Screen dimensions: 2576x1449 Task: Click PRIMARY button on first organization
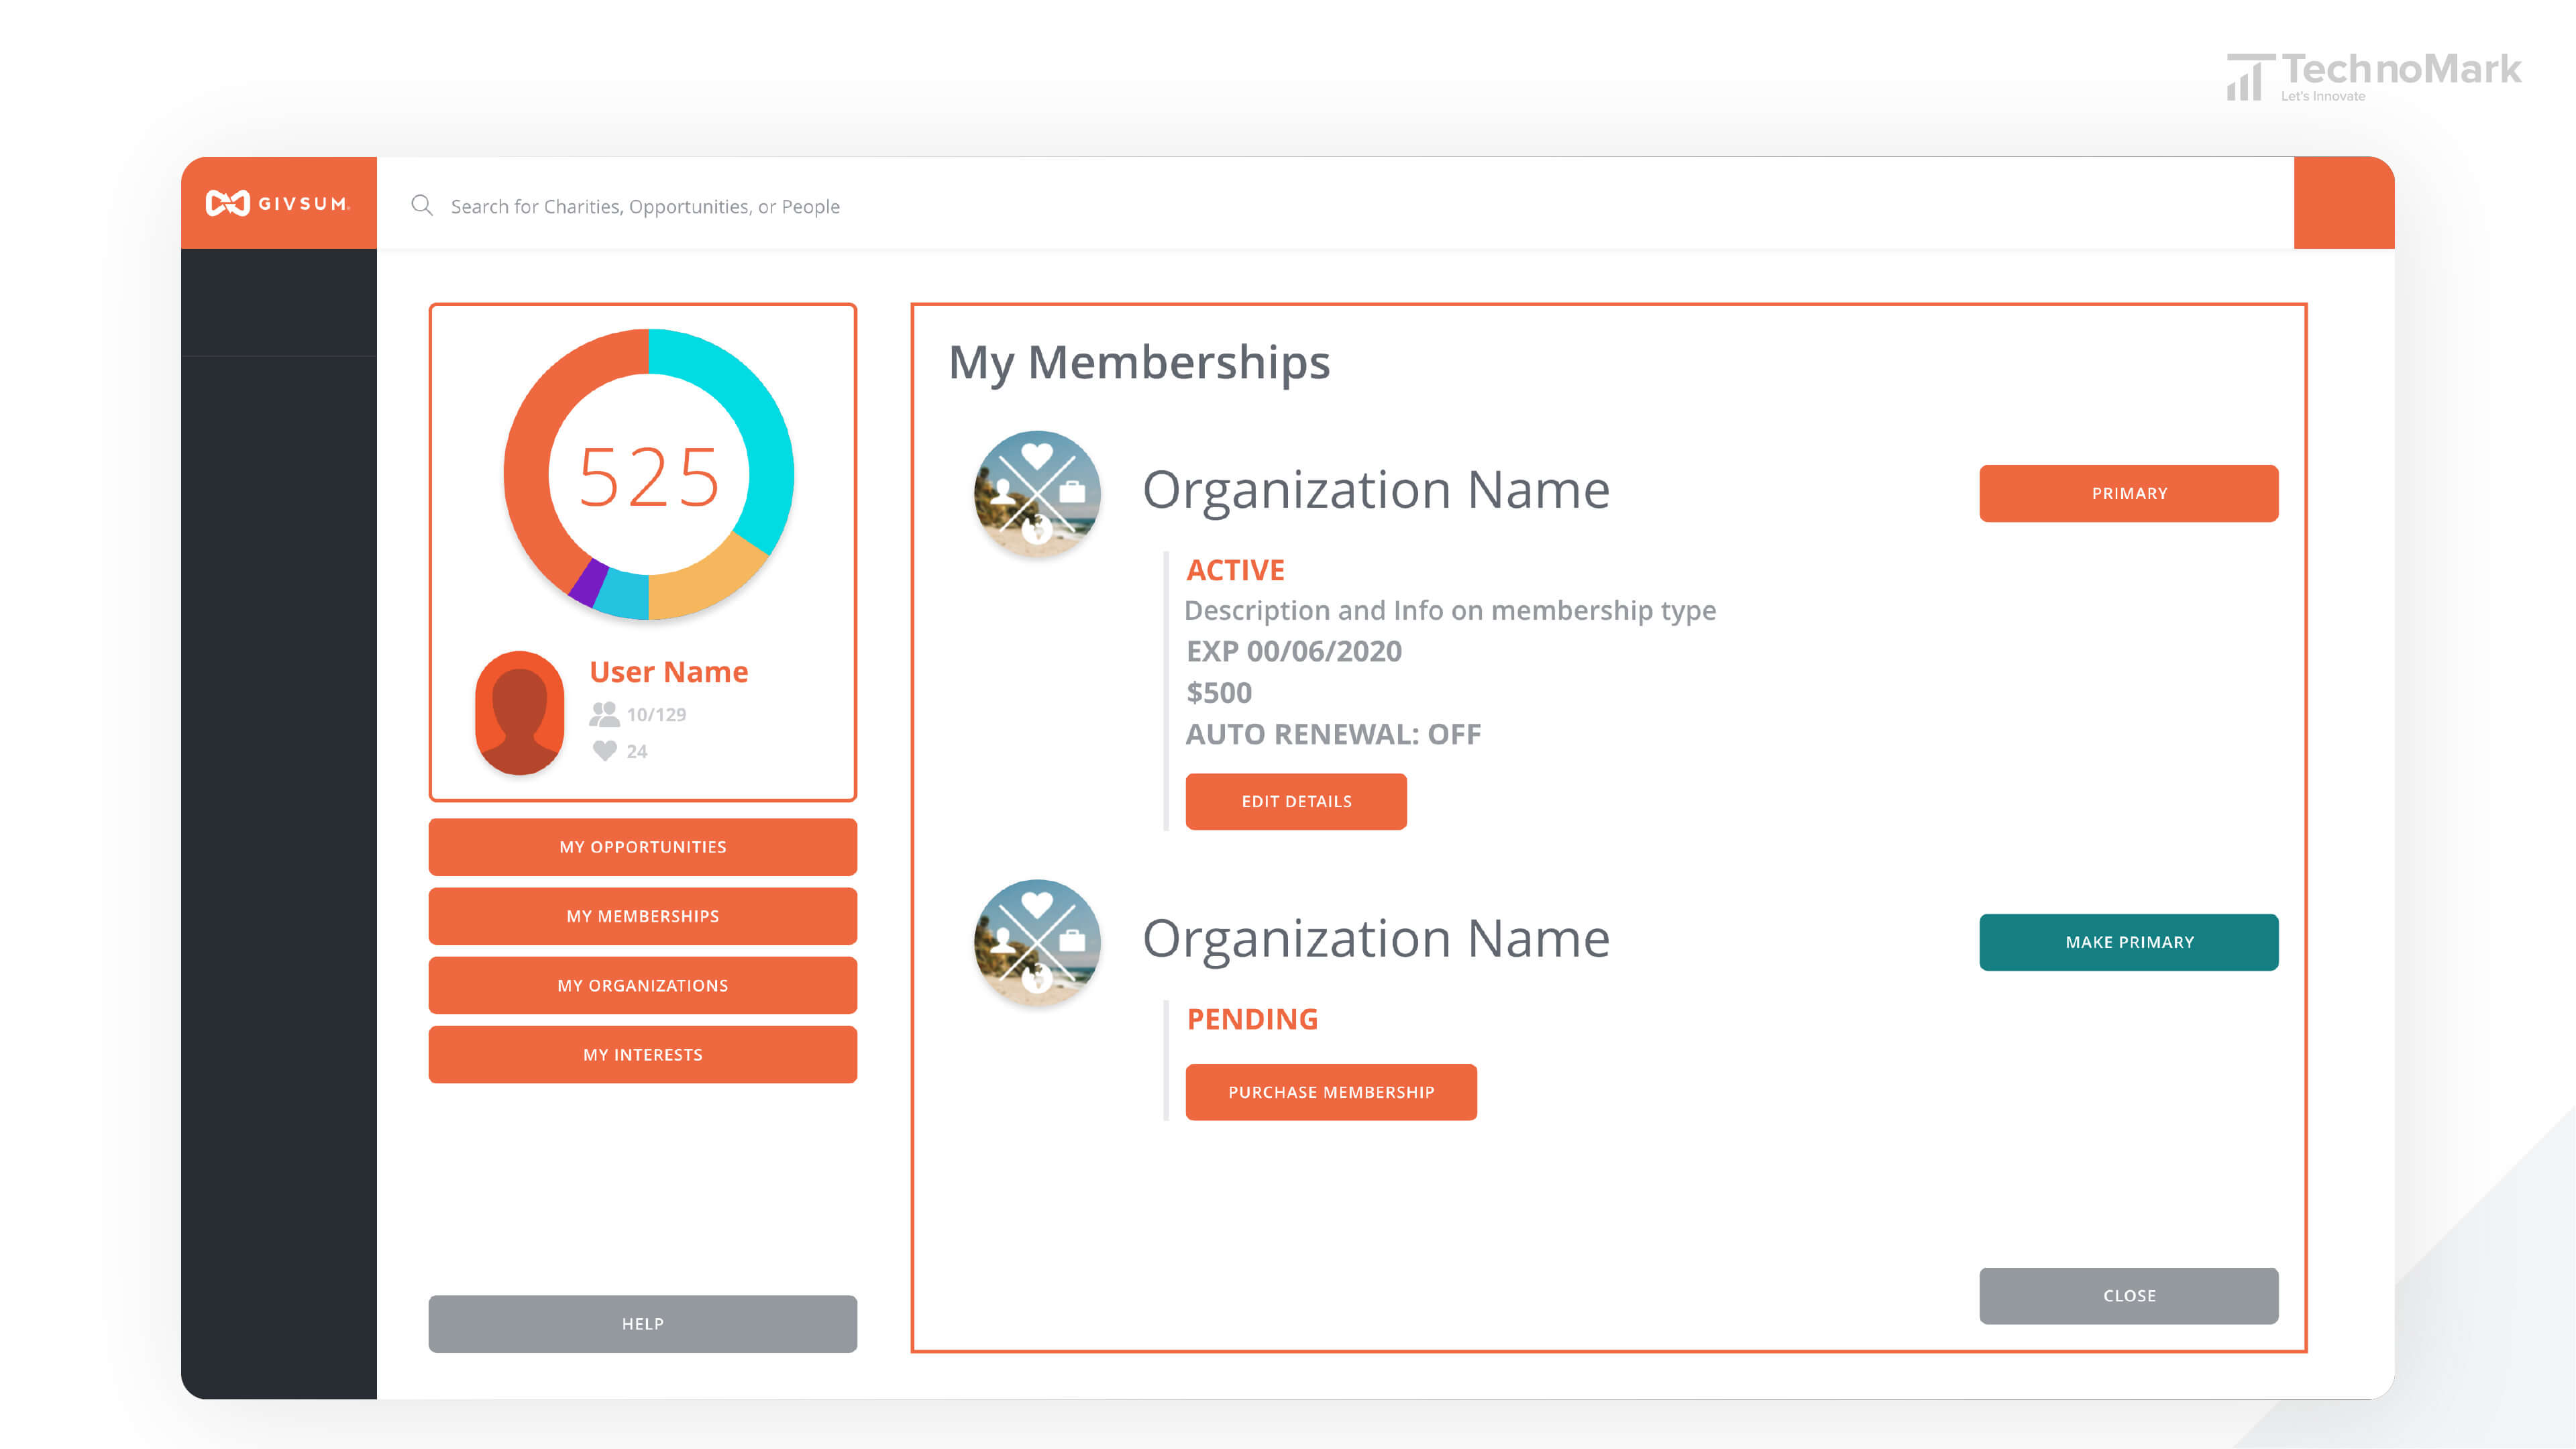(2129, 492)
